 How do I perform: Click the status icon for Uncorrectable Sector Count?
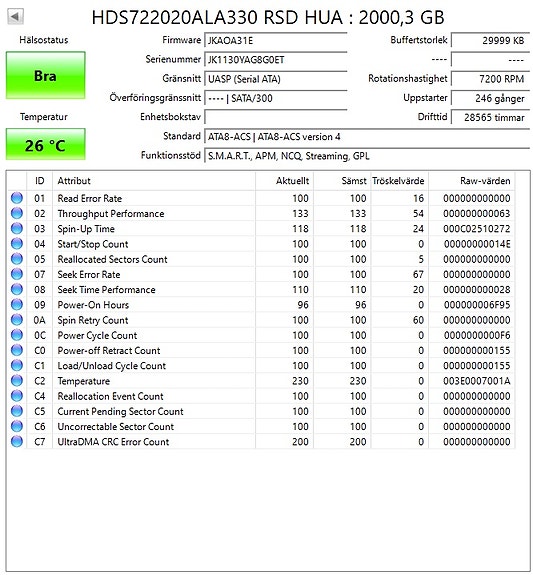click(17, 426)
